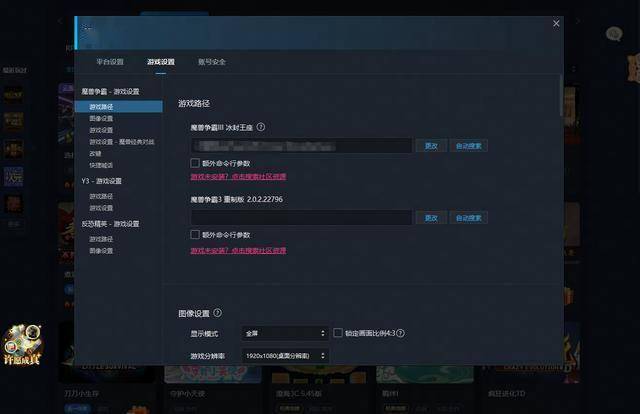This screenshot has height=414, width=640.
Task: Select 游戏设置 under 魔兽争霸 section
Action: (101, 130)
